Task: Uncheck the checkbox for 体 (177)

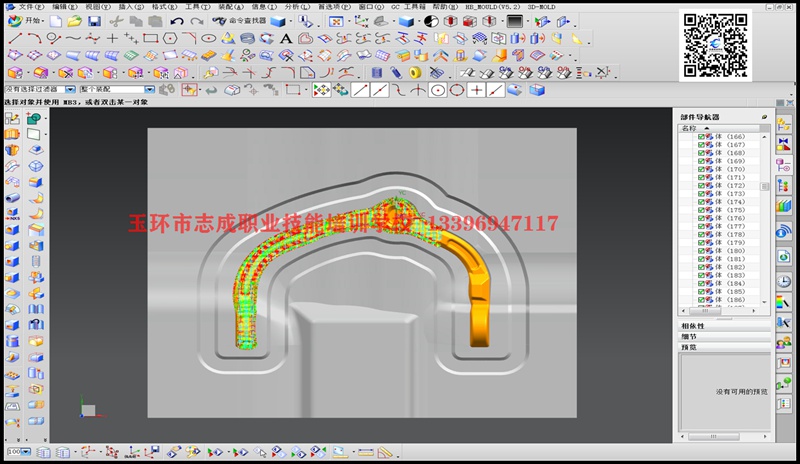Action: [701, 227]
